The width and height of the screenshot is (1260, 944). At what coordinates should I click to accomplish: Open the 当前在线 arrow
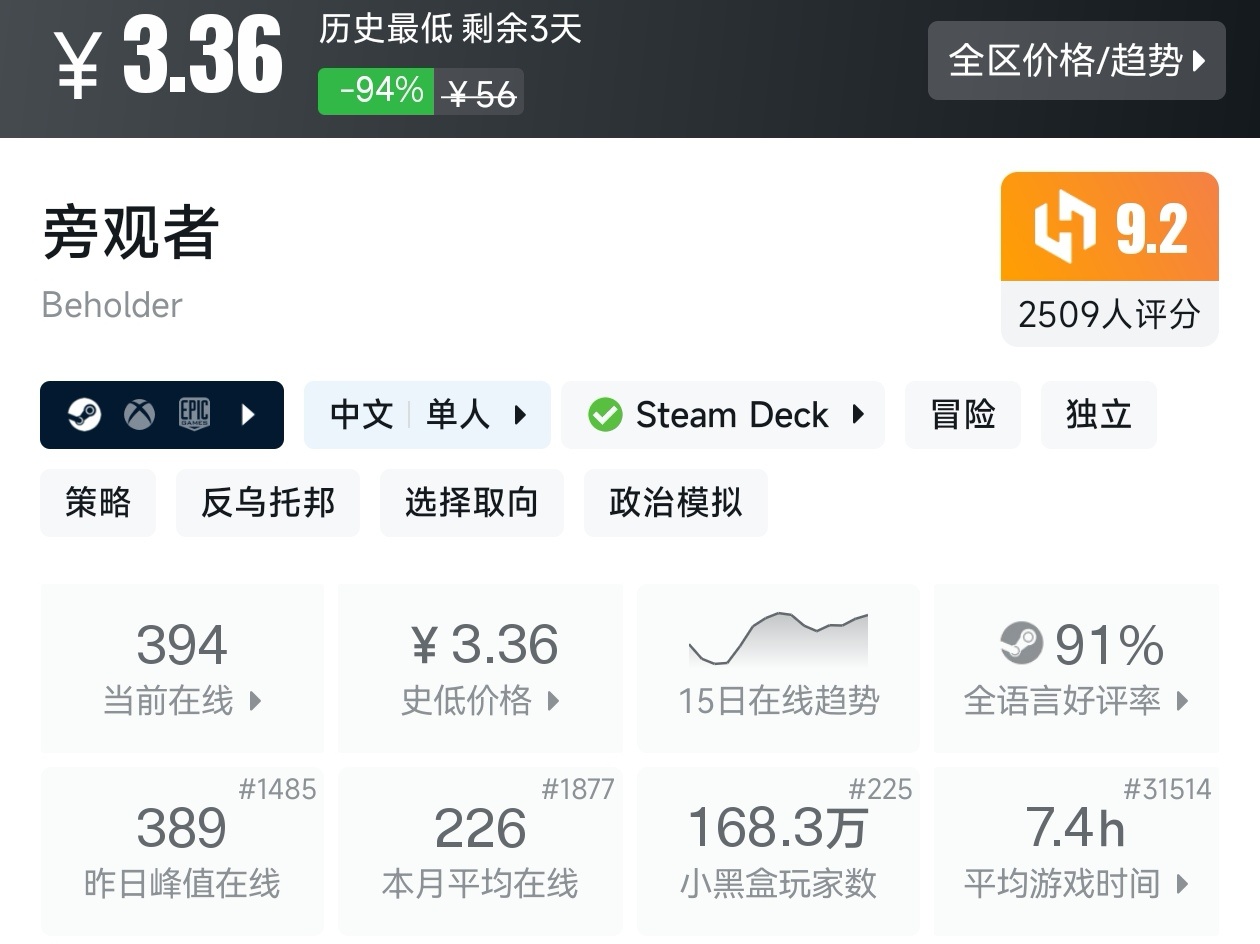coord(255,701)
